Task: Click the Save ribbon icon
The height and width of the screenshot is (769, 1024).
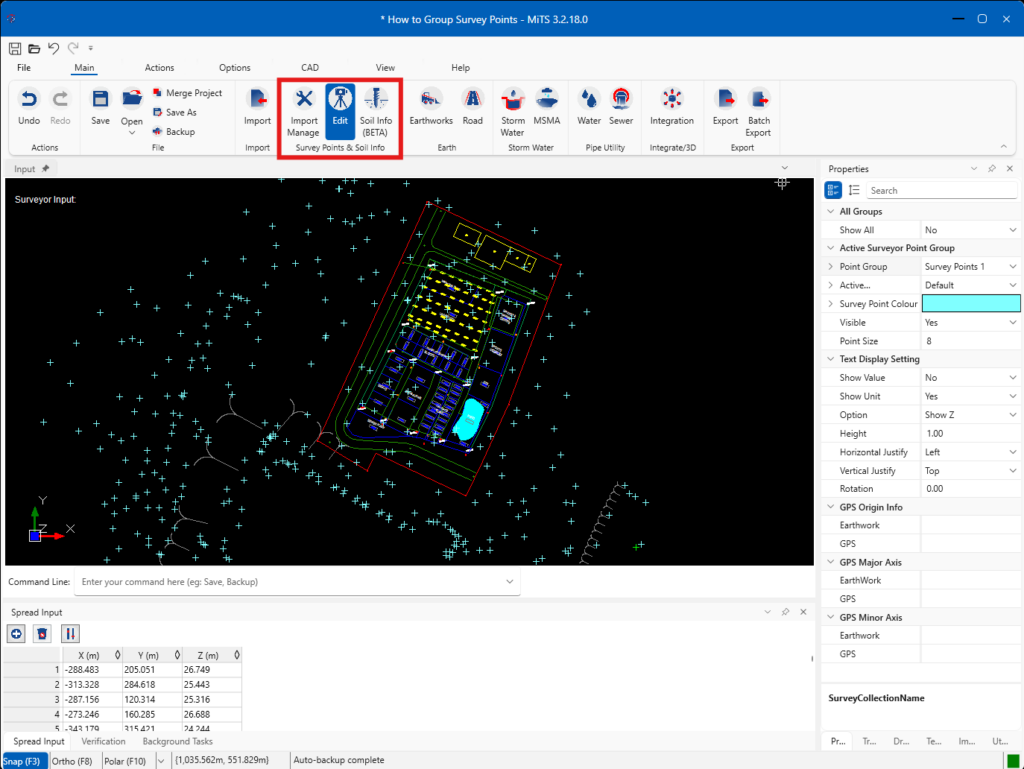Action: 100,107
